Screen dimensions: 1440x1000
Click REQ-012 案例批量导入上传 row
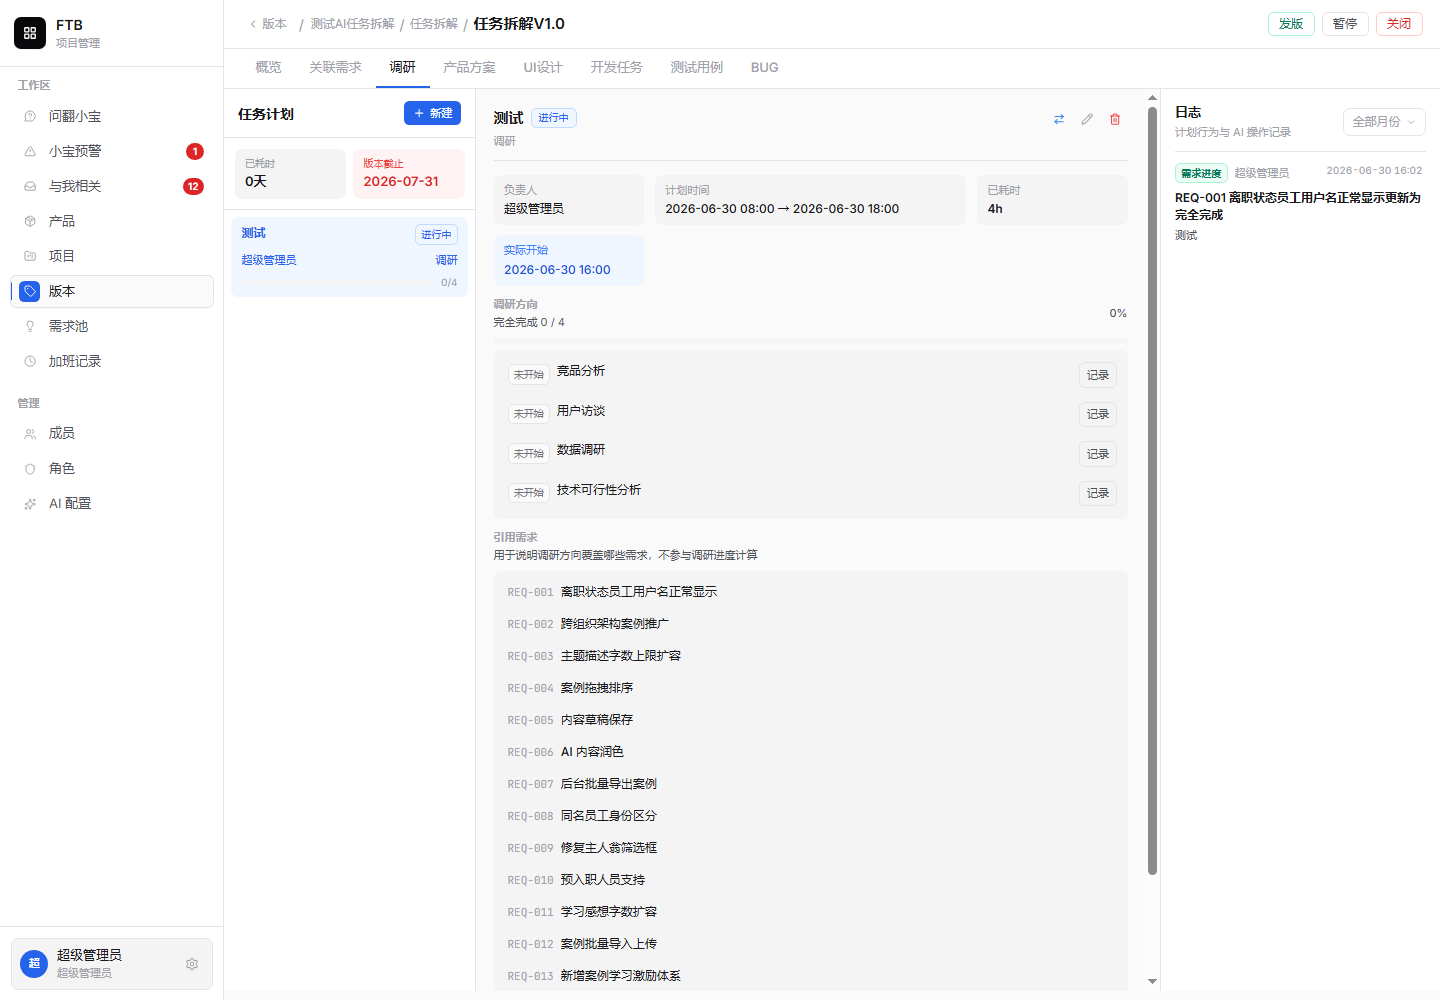[x=810, y=944]
